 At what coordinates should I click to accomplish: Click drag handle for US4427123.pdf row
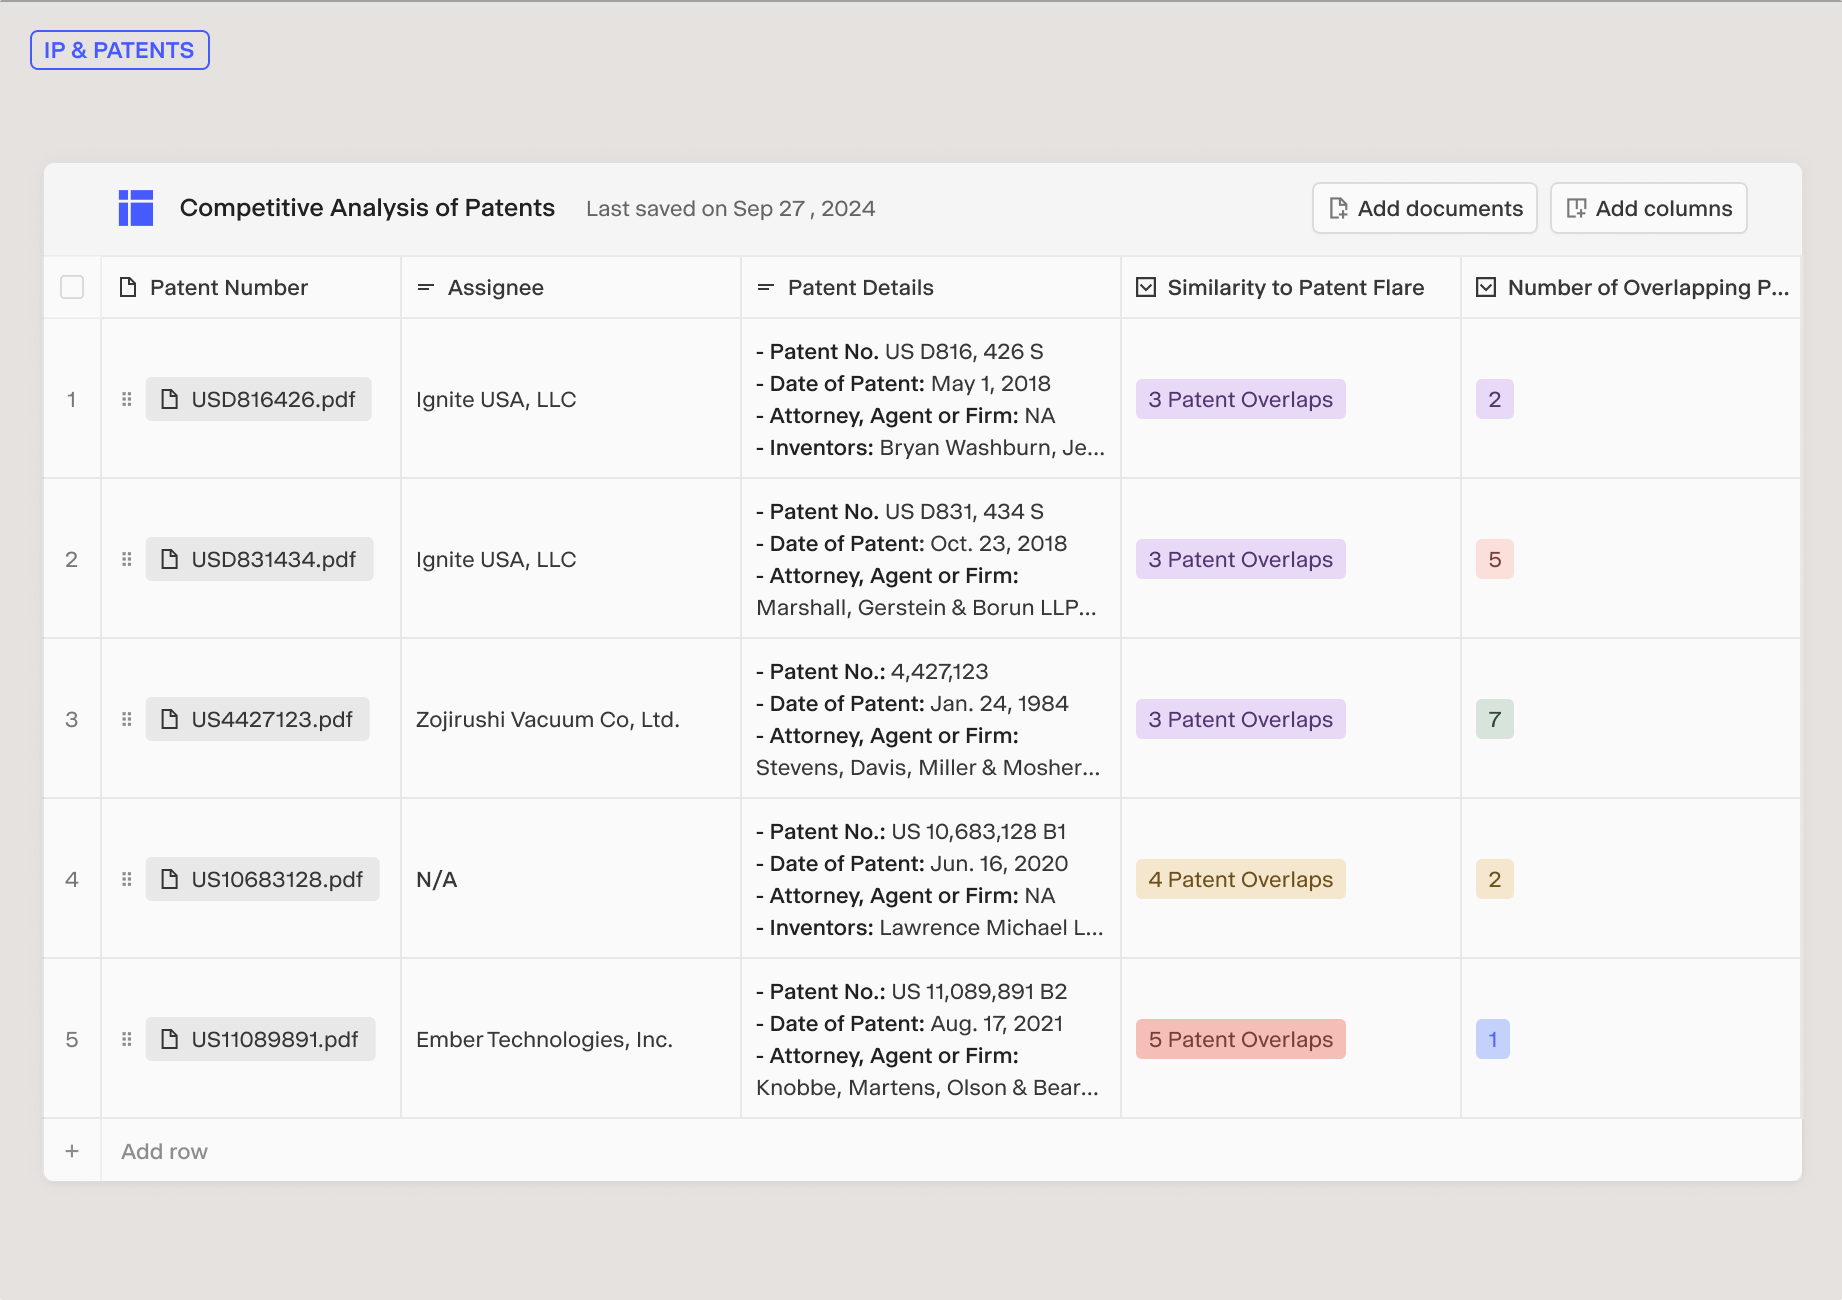(127, 719)
